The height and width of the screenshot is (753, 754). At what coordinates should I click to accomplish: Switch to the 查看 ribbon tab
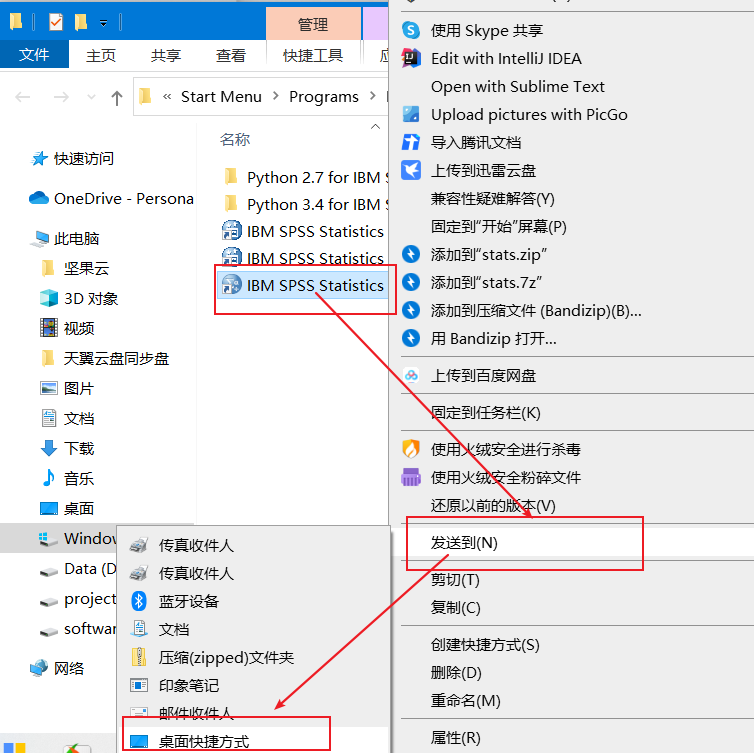point(231,55)
